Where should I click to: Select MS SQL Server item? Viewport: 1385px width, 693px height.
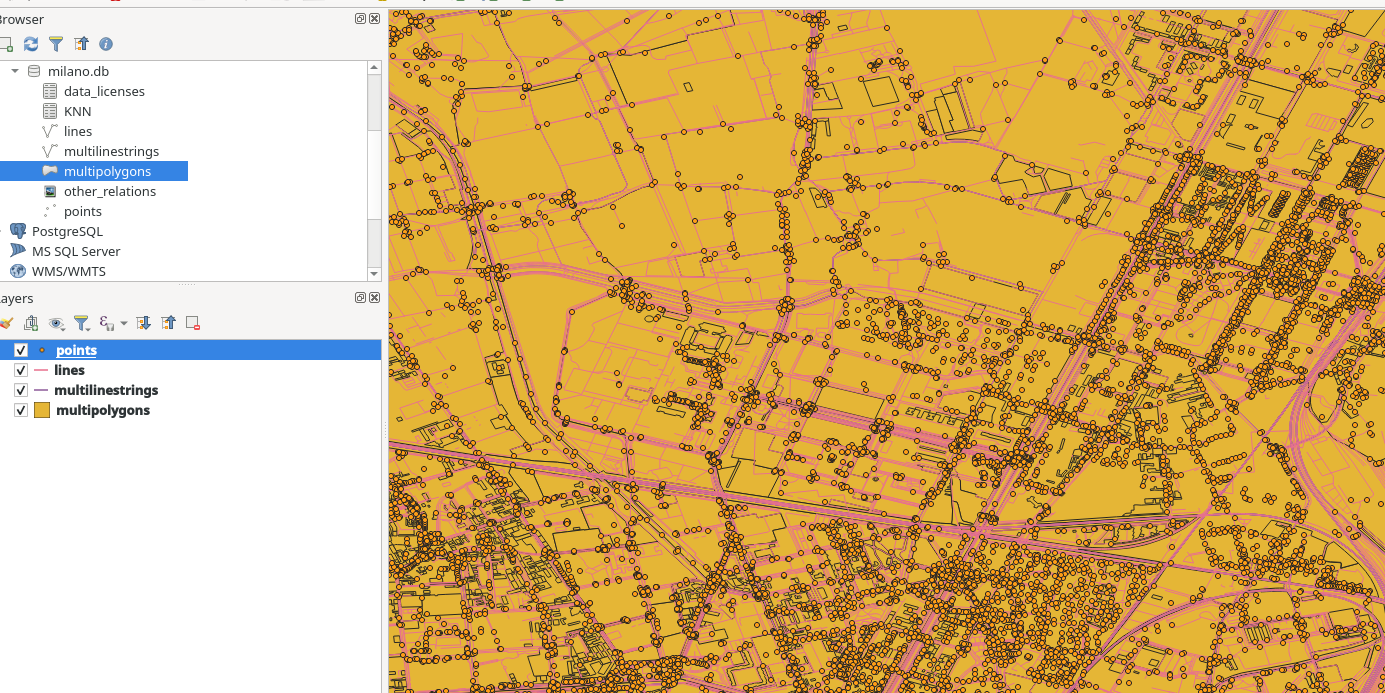[x=76, y=251]
